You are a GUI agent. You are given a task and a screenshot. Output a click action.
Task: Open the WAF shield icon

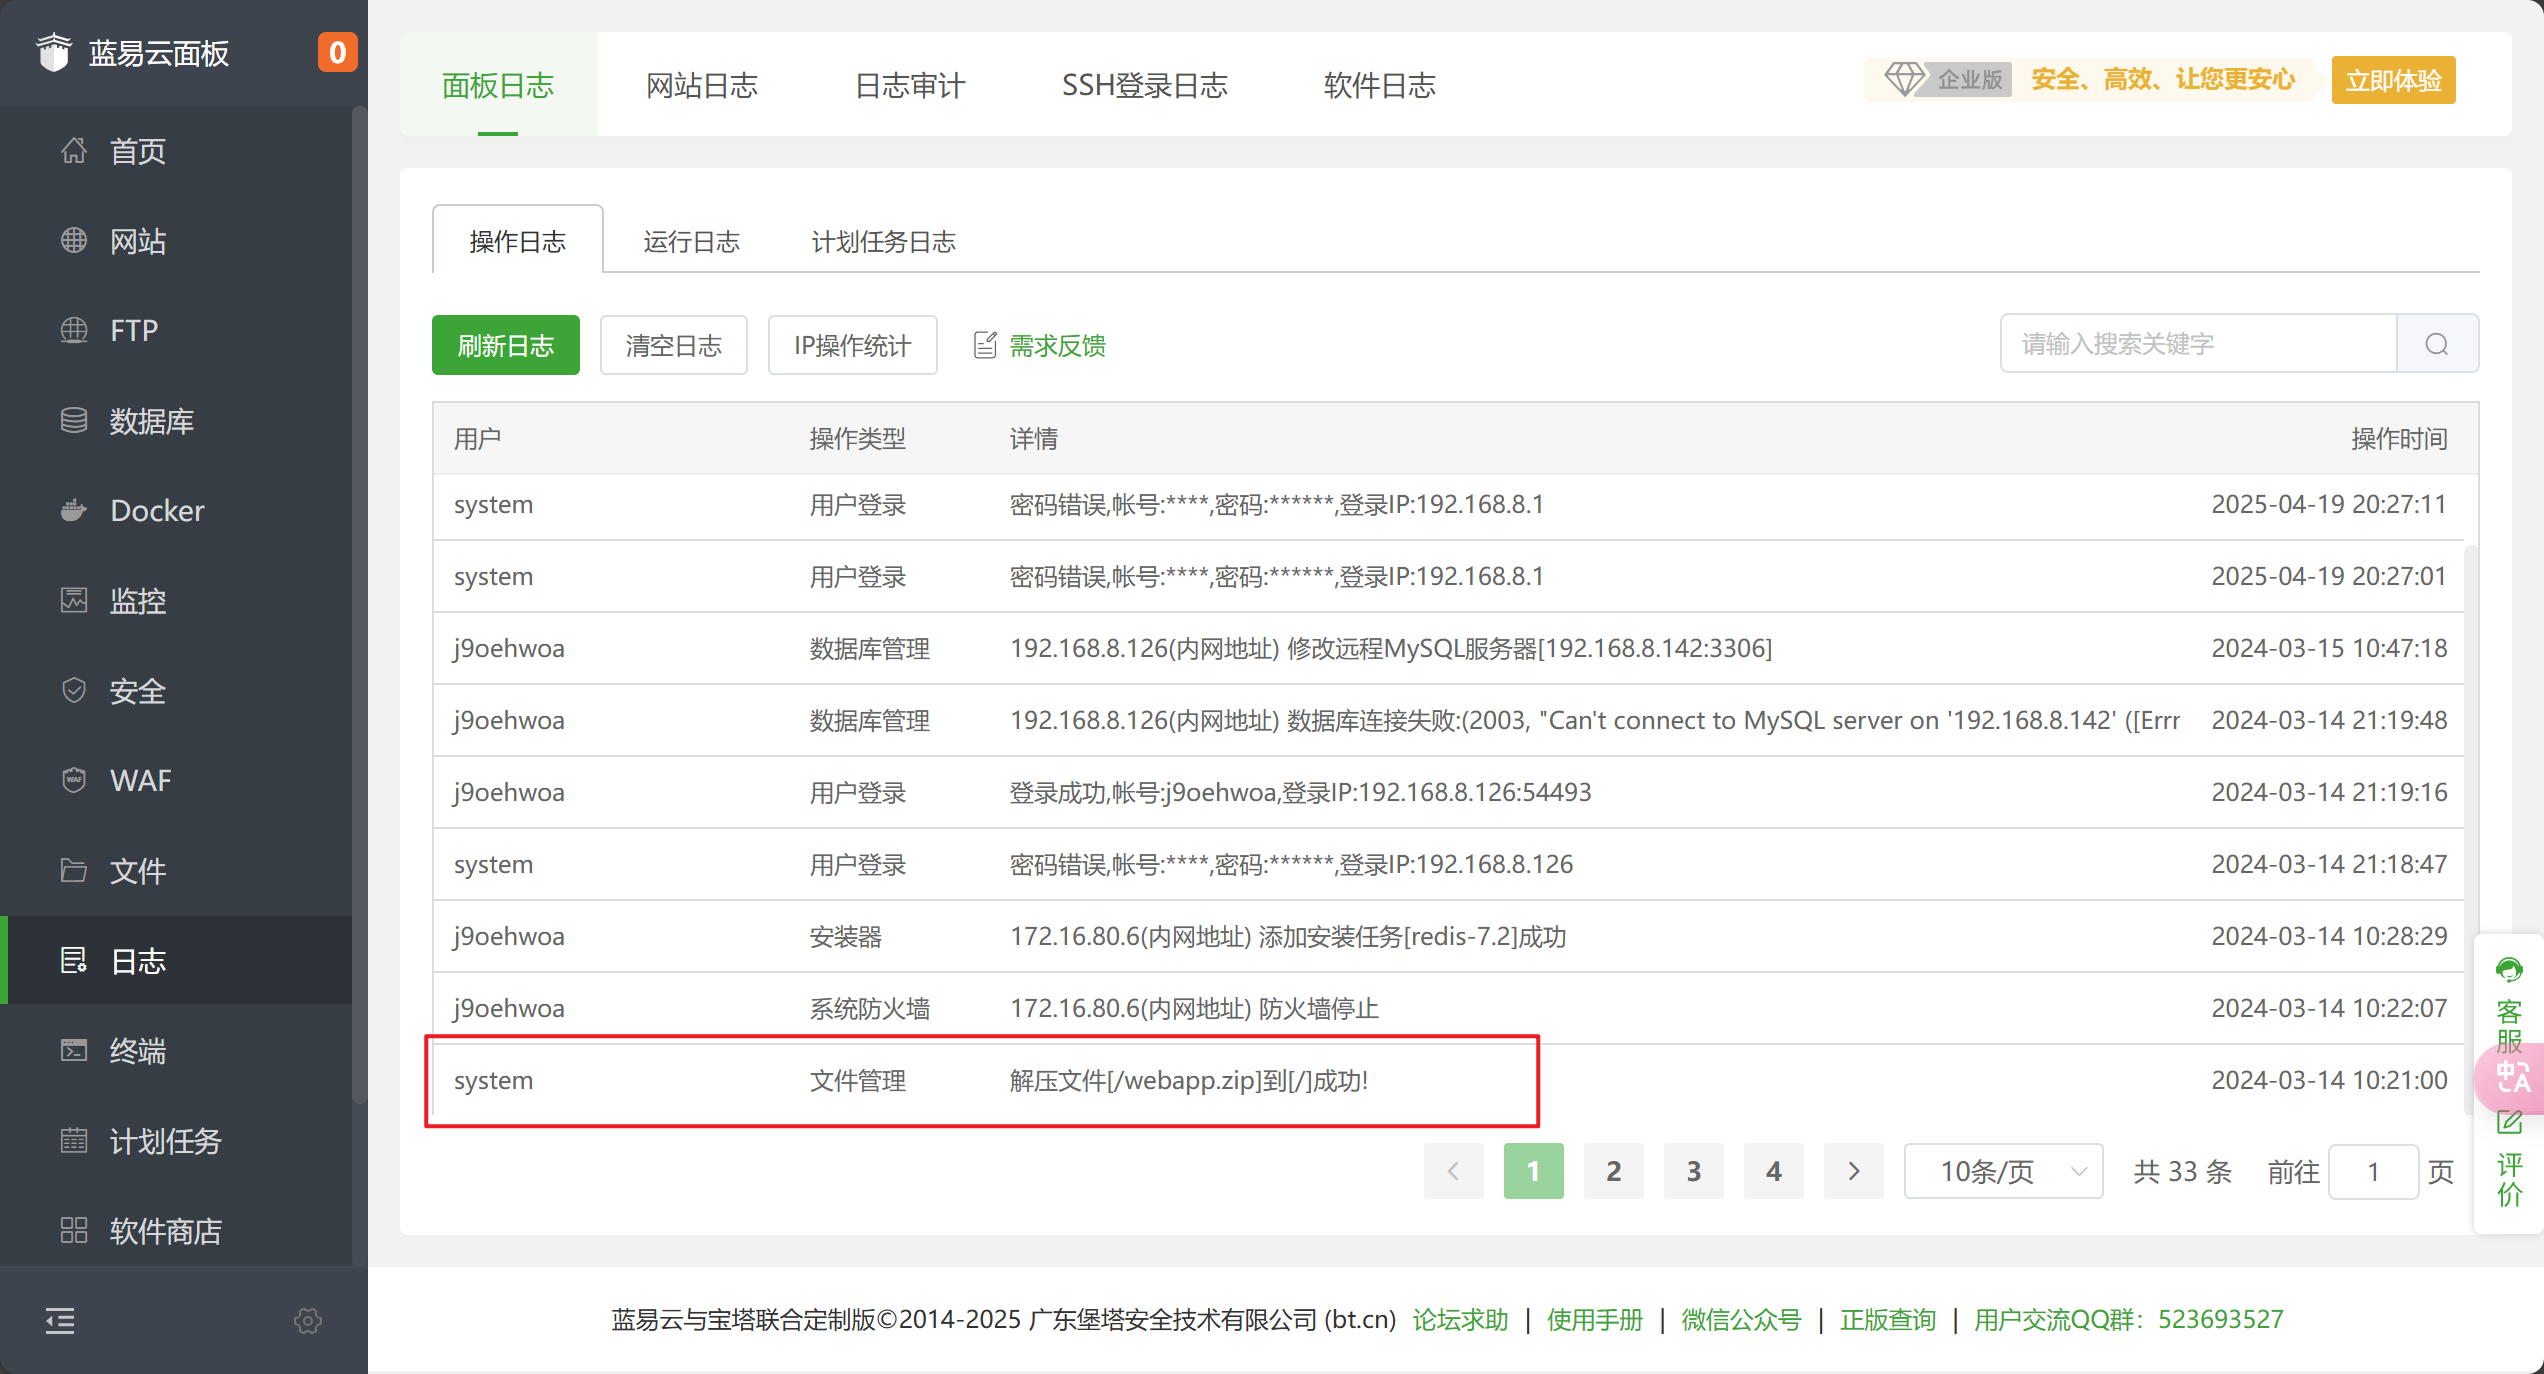74,780
